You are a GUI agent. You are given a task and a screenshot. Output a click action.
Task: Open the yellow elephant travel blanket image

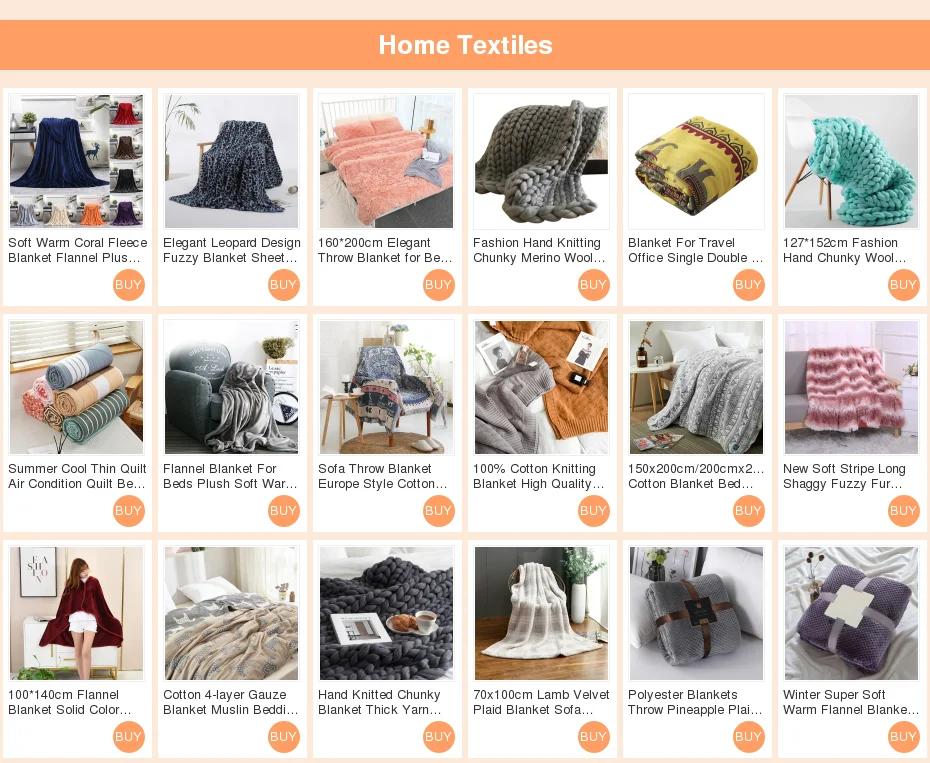coord(696,161)
